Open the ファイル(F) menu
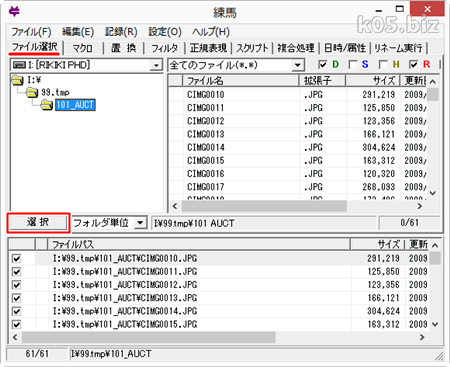The width and height of the screenshot is (450, 367). [x=31, y=32]
